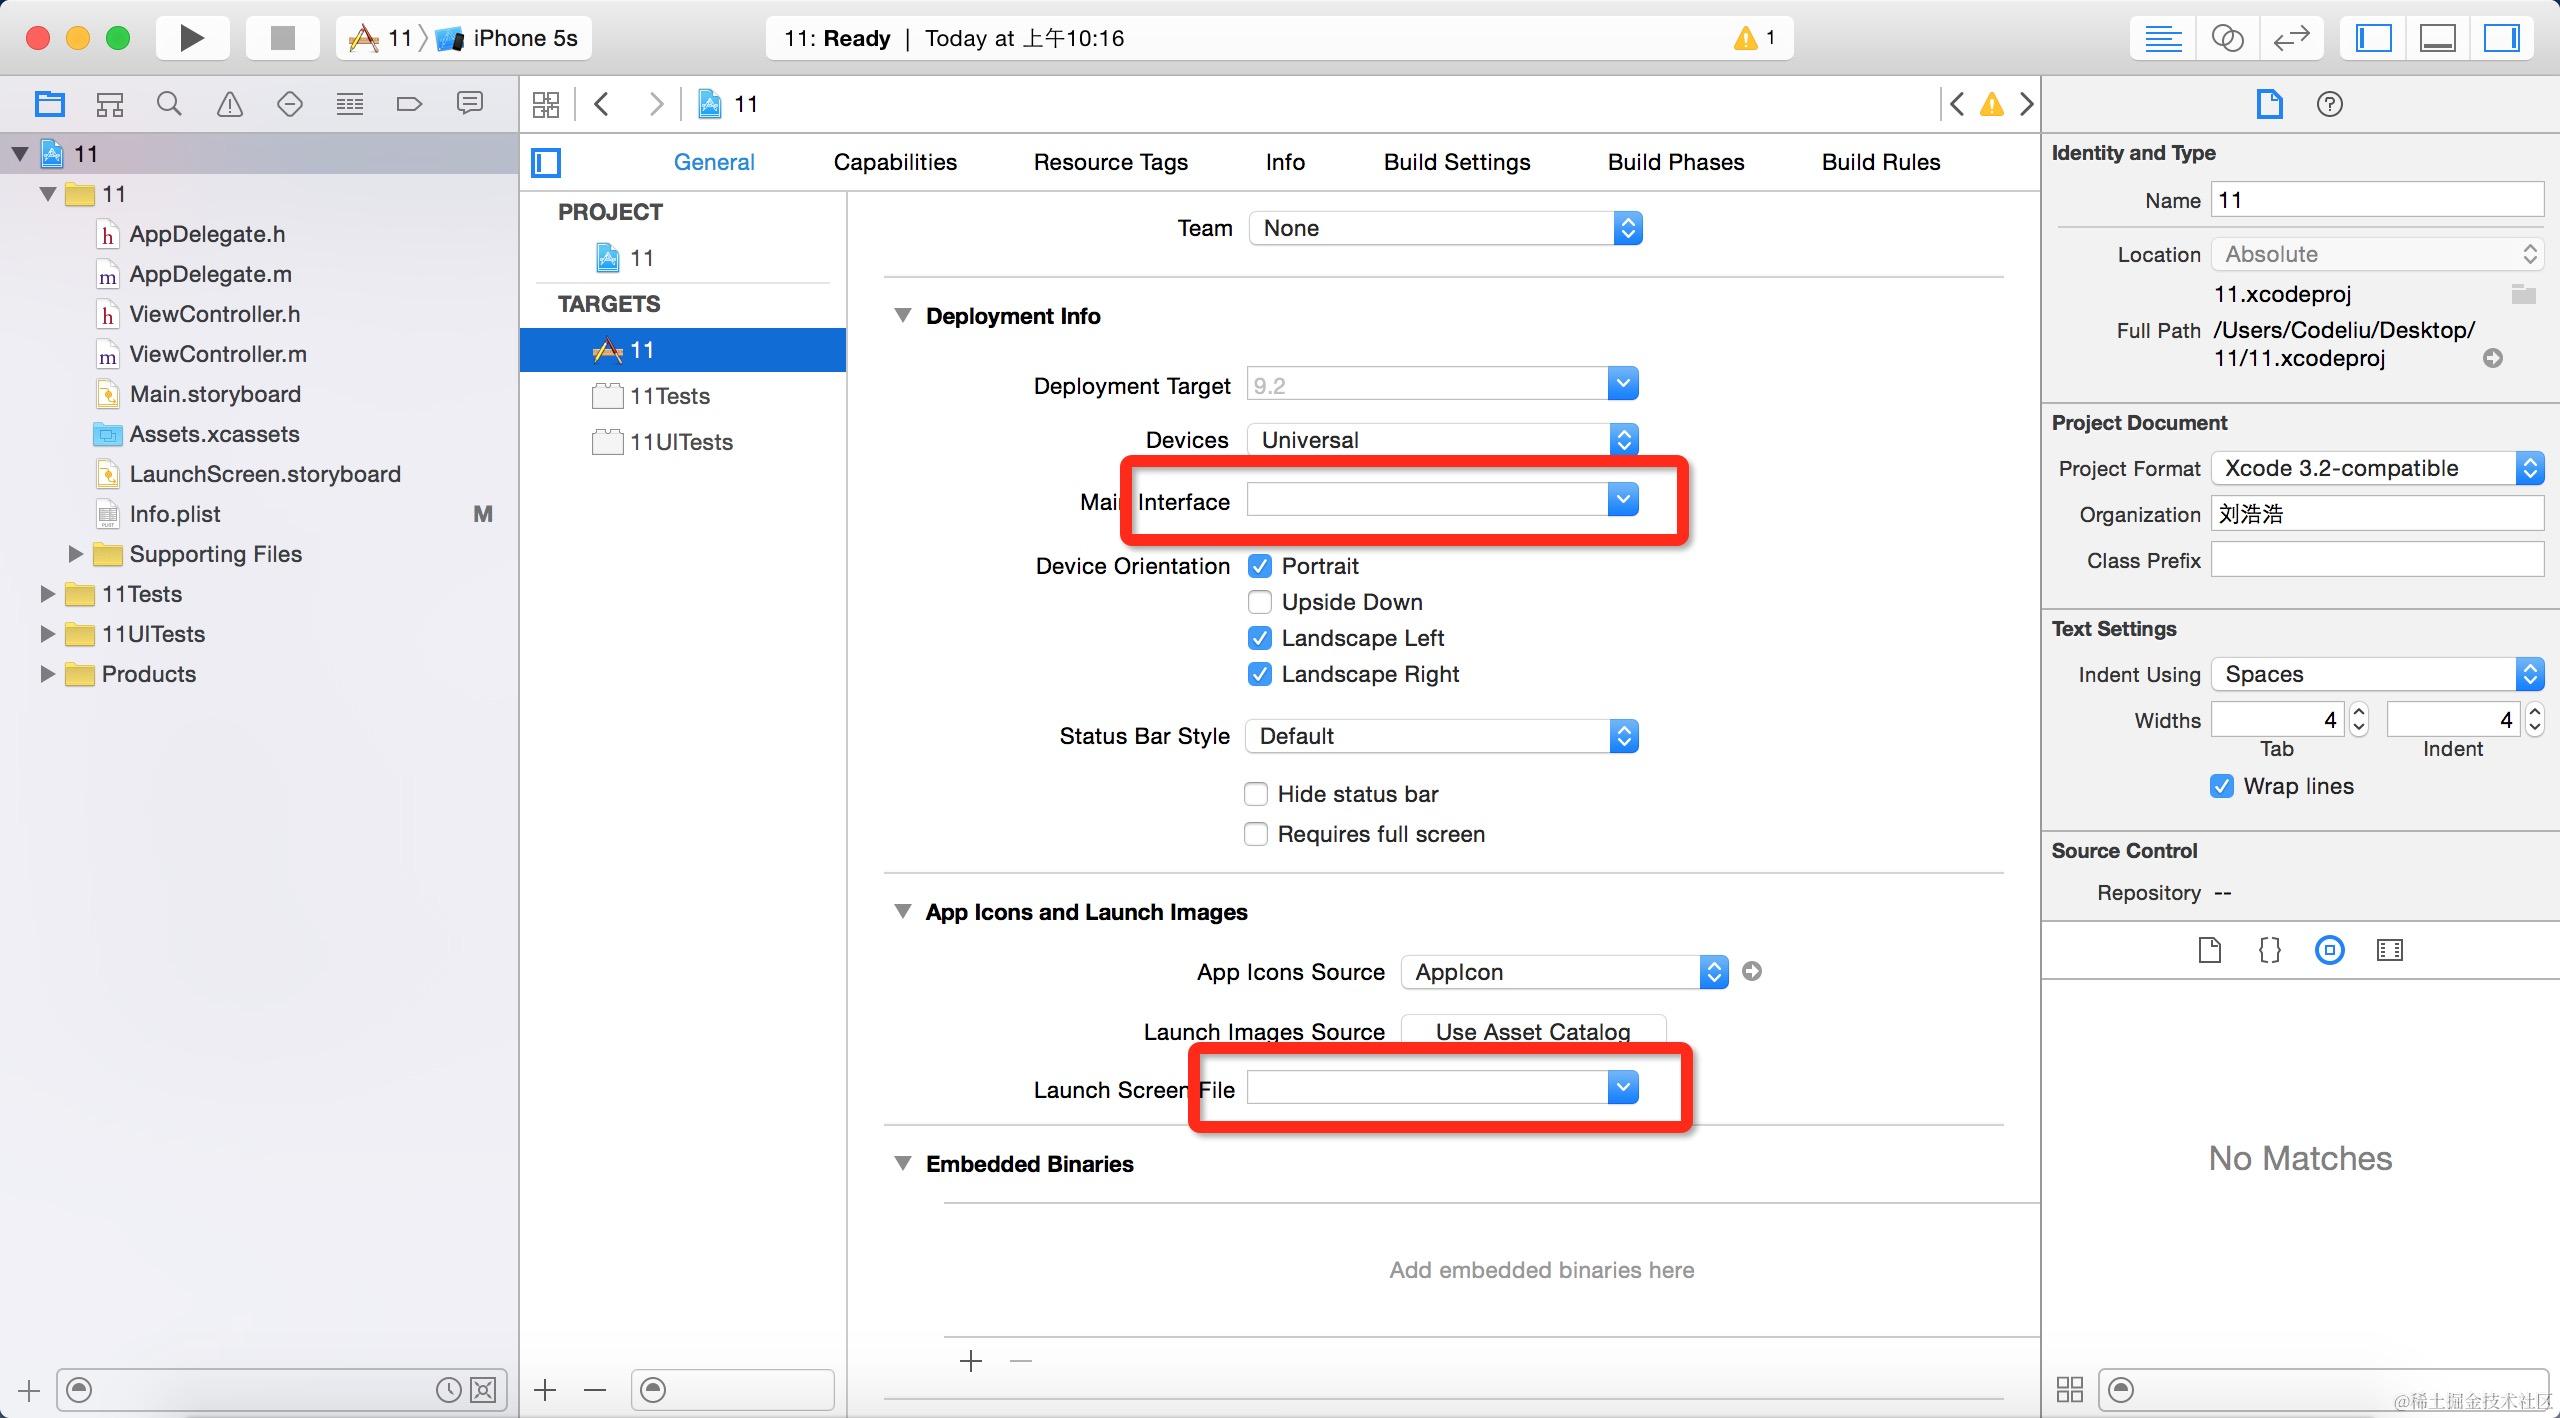The width and height of the screenshot is (2560, 1418).
Task: Open the Find navigator magnifier icon
Action: point(169,104)
